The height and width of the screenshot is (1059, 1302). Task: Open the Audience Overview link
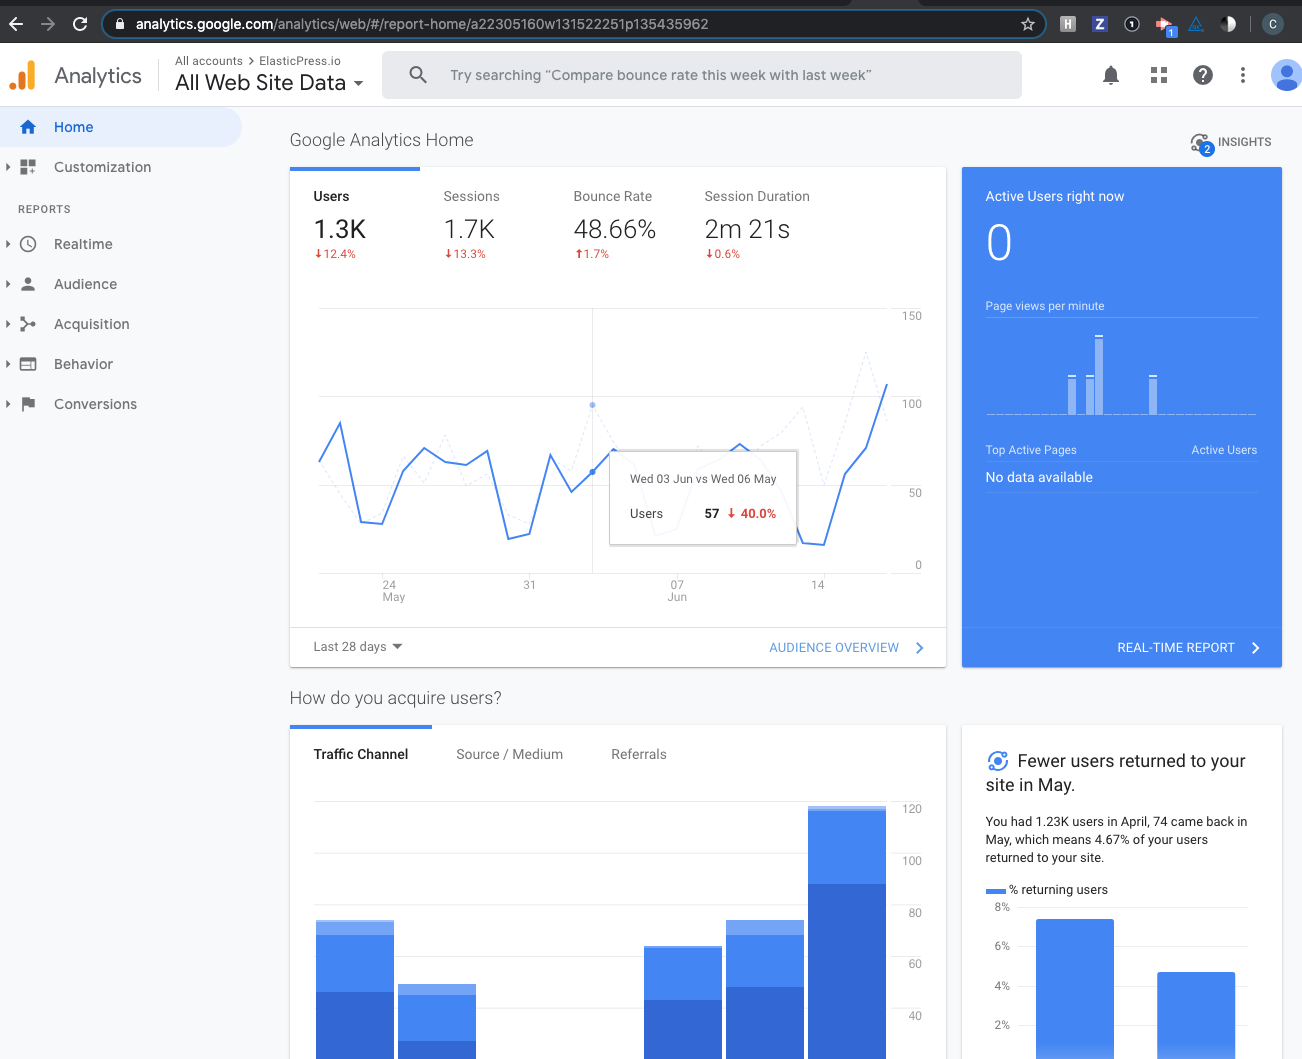click(846, 648)
